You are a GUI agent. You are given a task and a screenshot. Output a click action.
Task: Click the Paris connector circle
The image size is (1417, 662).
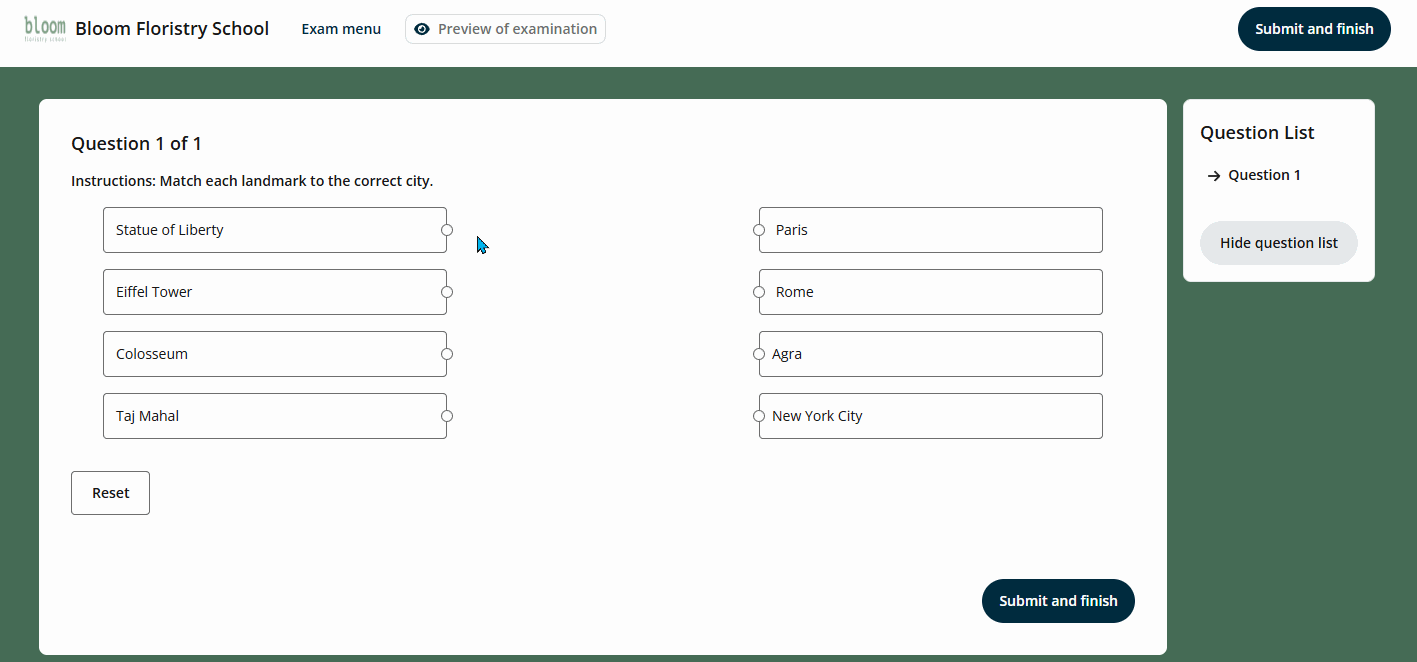(759, 230)
